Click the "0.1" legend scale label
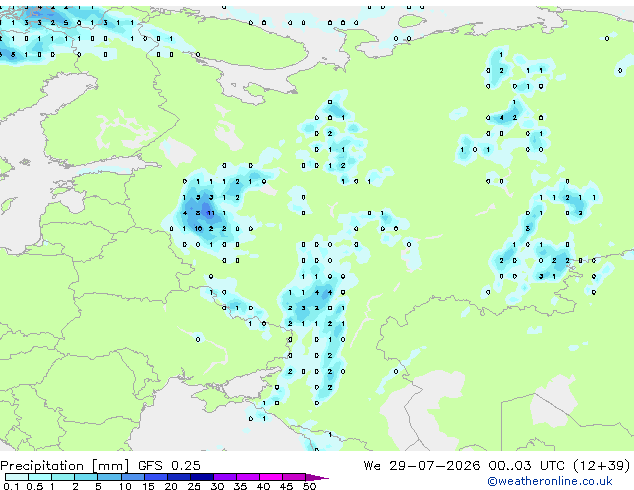634x490 pixels. coord(11,486)
